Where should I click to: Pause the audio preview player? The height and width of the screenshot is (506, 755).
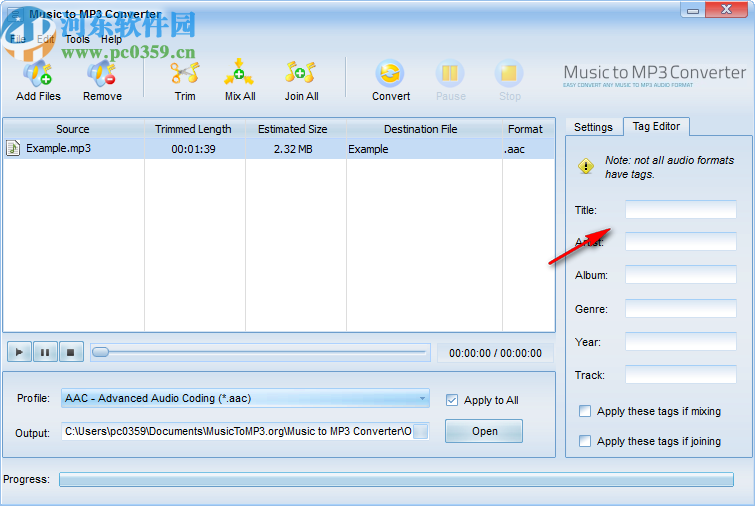(45, 352)
